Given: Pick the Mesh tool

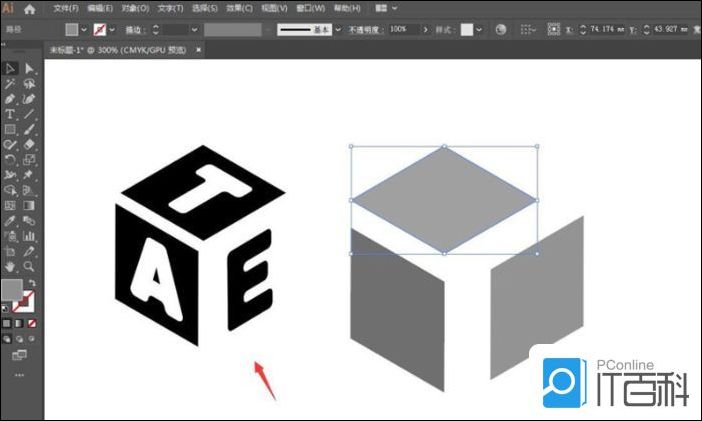Looking at the screenshot, I should [10, 206].
